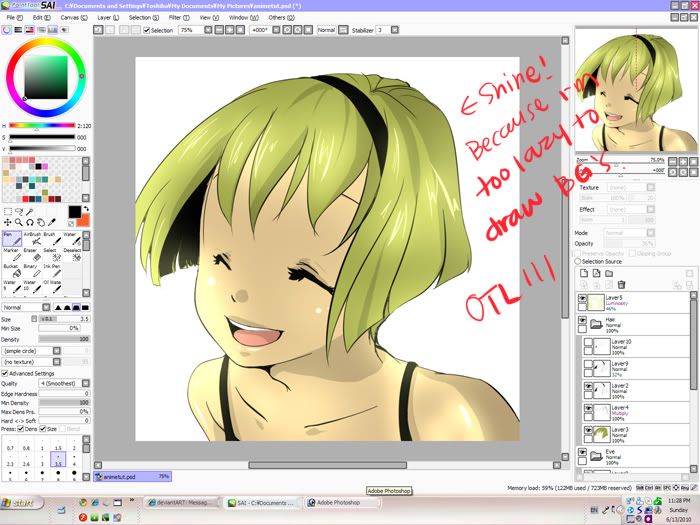The width and height of the screenshot is (700, 525).
Task: Enable Selection Source radio button
Action: point(578,261)
